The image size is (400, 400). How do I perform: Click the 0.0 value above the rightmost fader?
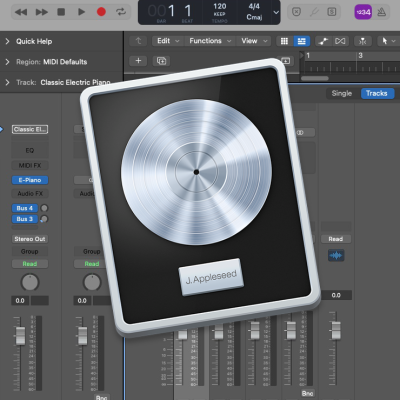coord(336,295)
